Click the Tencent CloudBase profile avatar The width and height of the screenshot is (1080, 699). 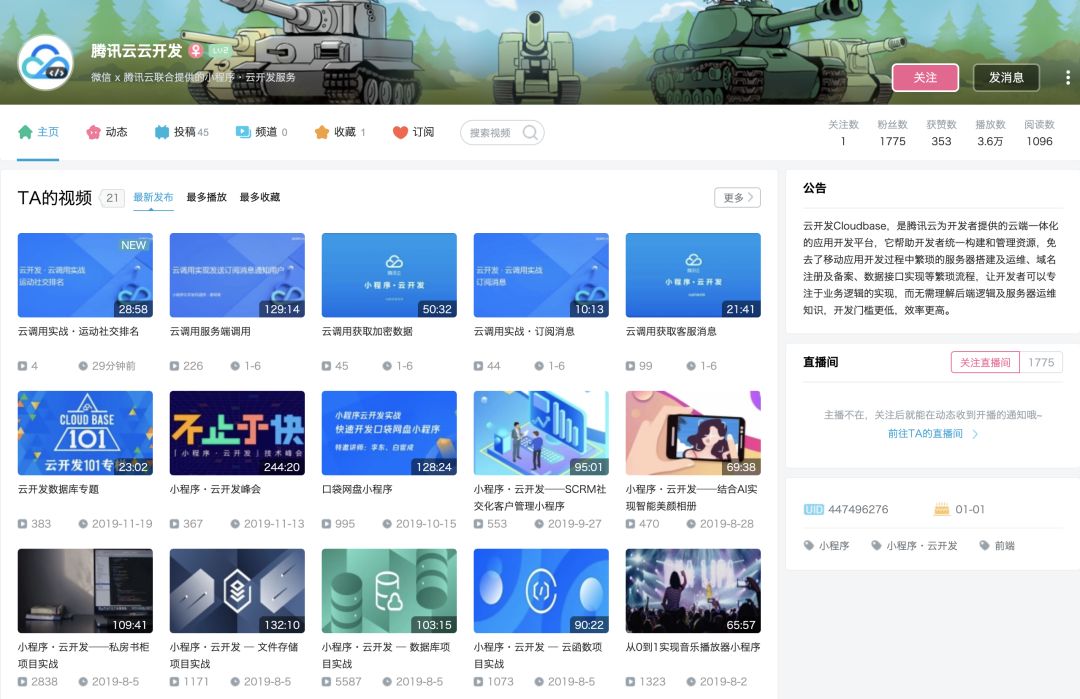click(x=45, y=63)
